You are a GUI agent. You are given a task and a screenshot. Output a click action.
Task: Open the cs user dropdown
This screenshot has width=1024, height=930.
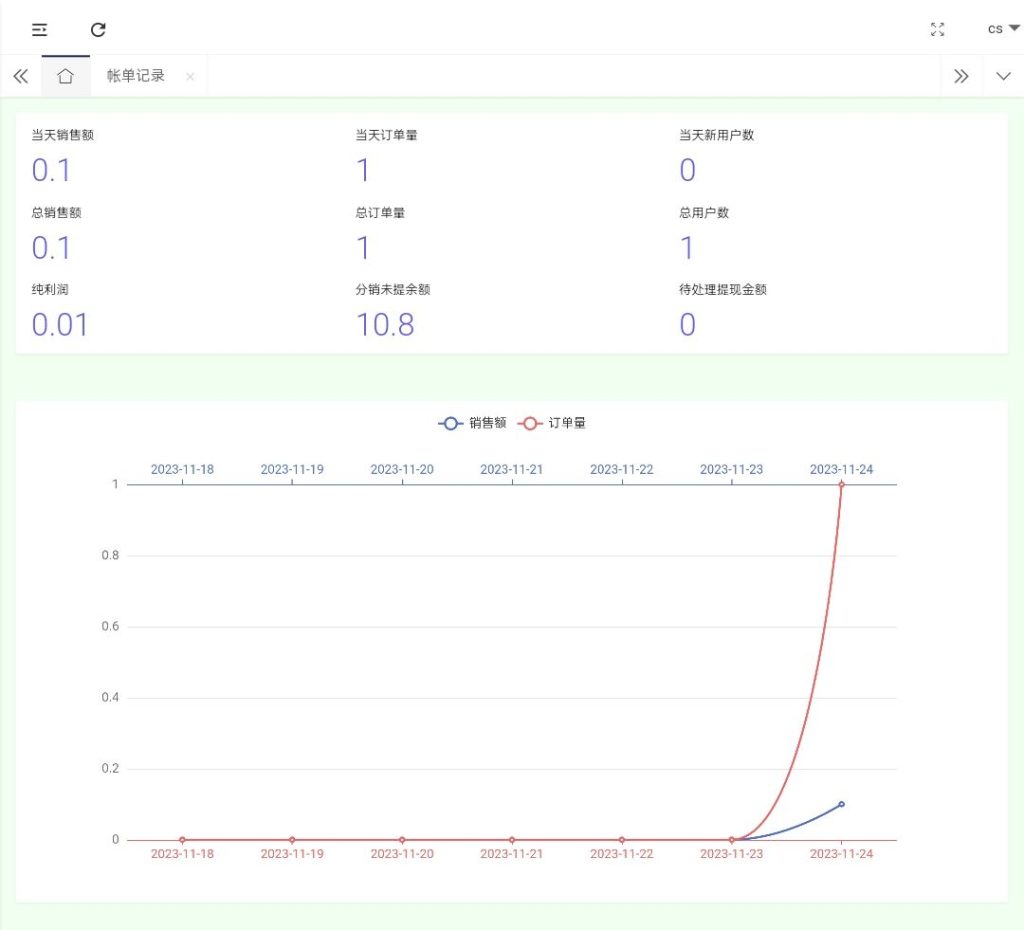coord(1002,29)
